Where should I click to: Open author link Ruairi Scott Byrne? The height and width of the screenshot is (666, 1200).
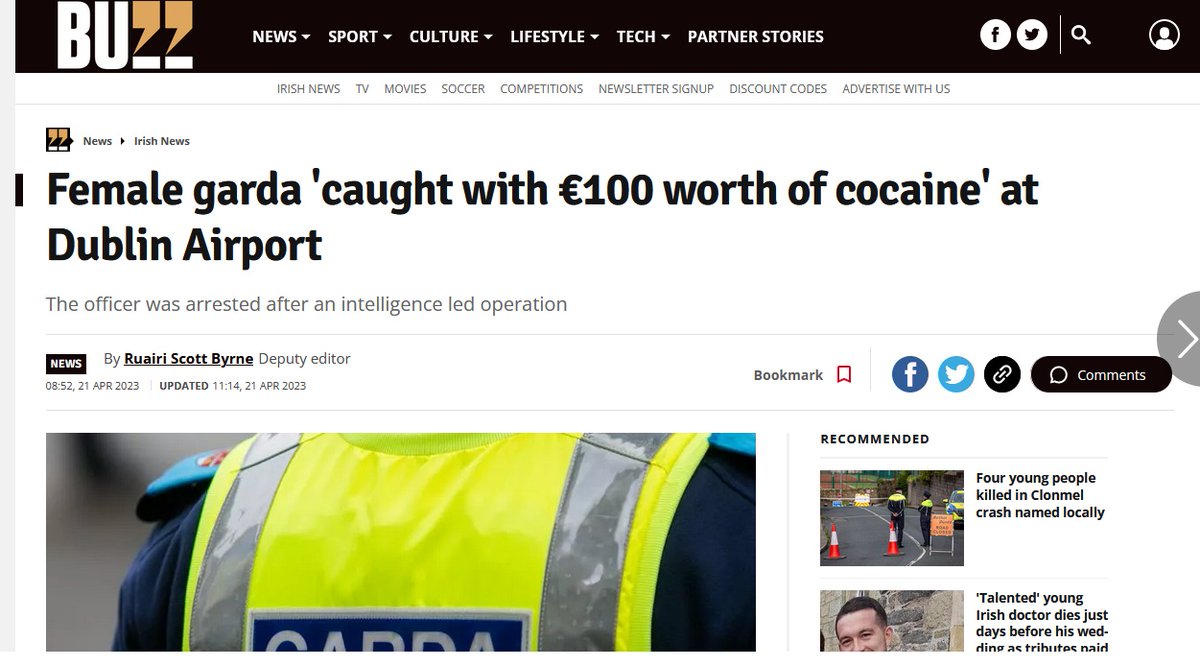[188, 358]
